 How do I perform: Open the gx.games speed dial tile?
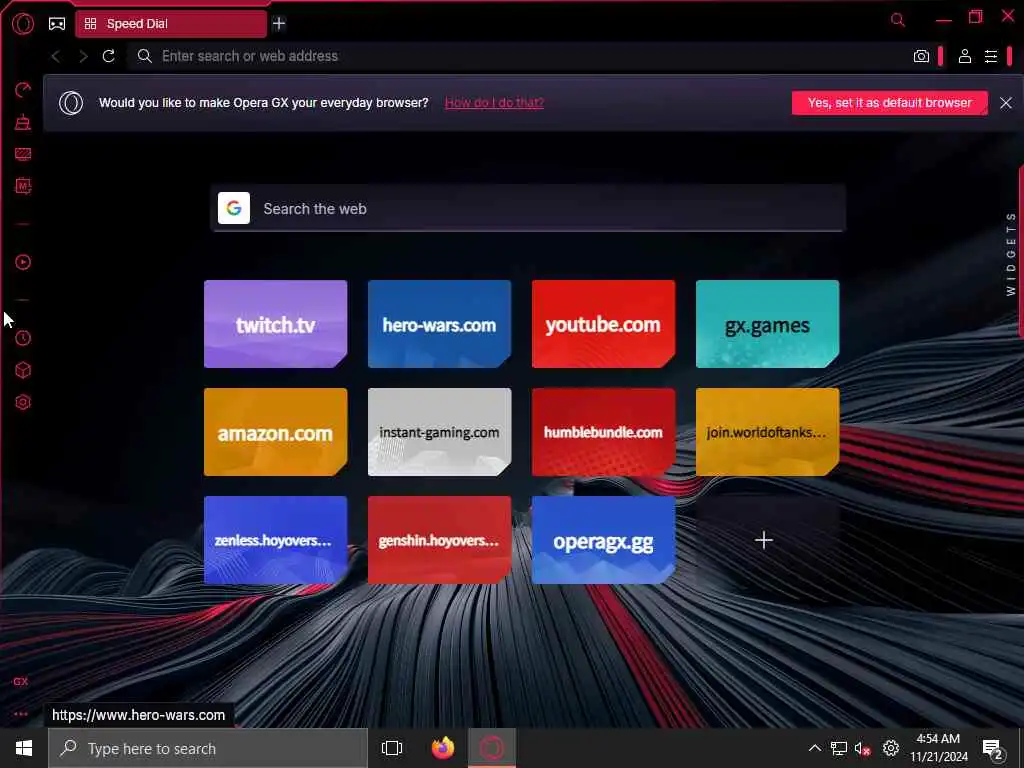pyautogui.click(x=767, y=324)
